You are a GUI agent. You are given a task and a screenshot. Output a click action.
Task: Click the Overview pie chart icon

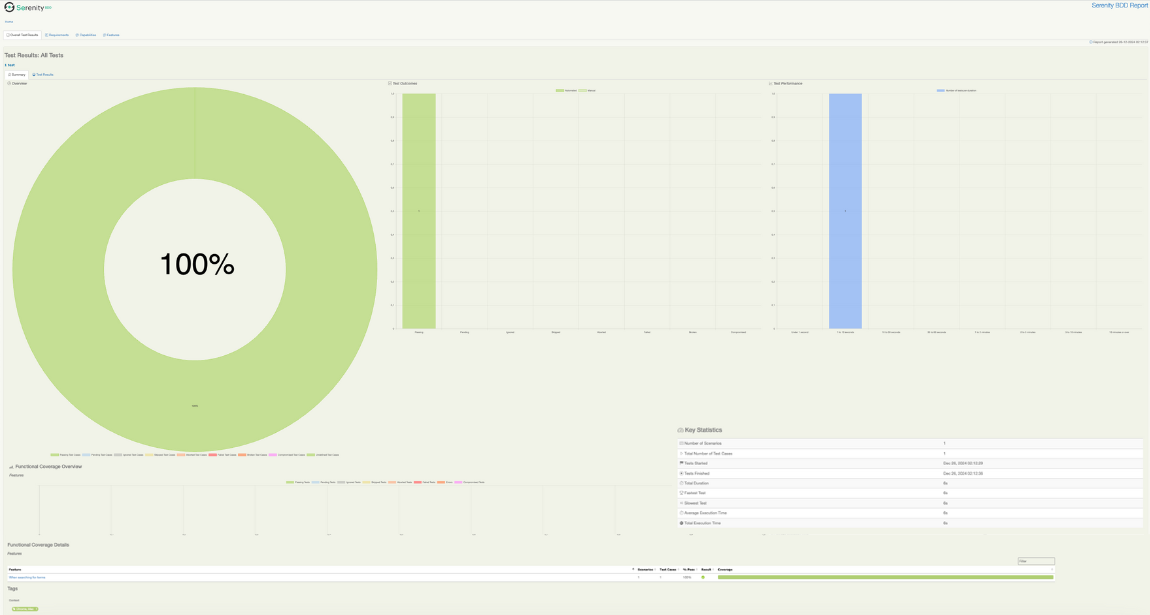tap(9, 83)
